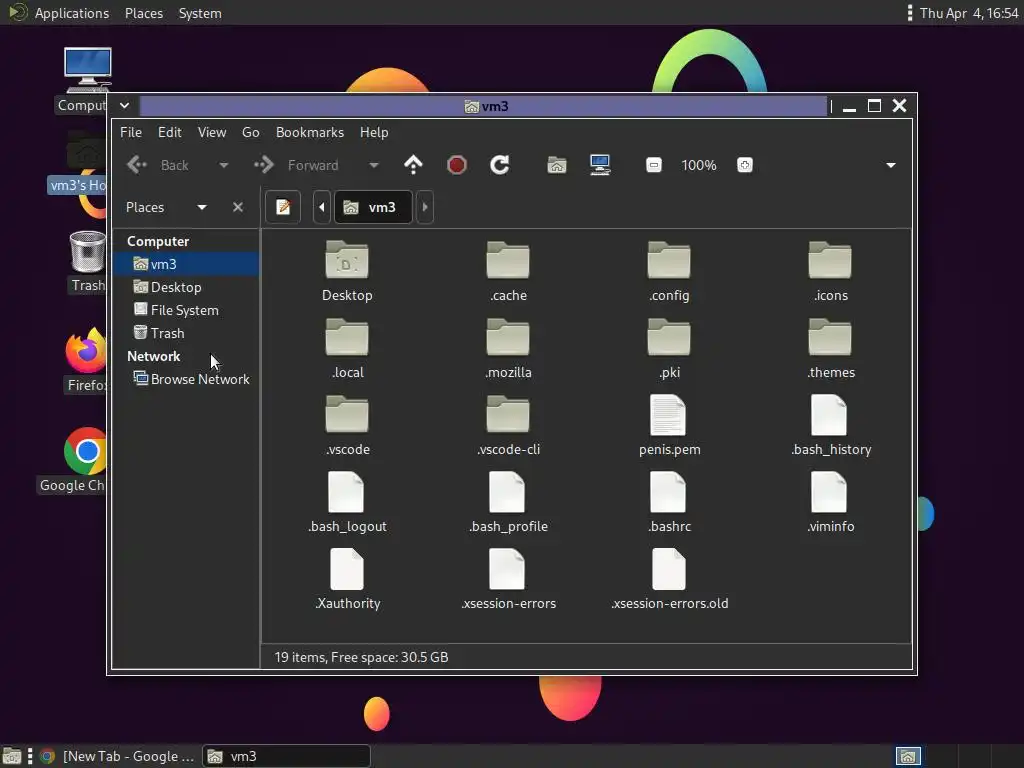Viewport: 1024px width, 768px height.
Task: Select File System in the sidebar
Action: [186, 310]
